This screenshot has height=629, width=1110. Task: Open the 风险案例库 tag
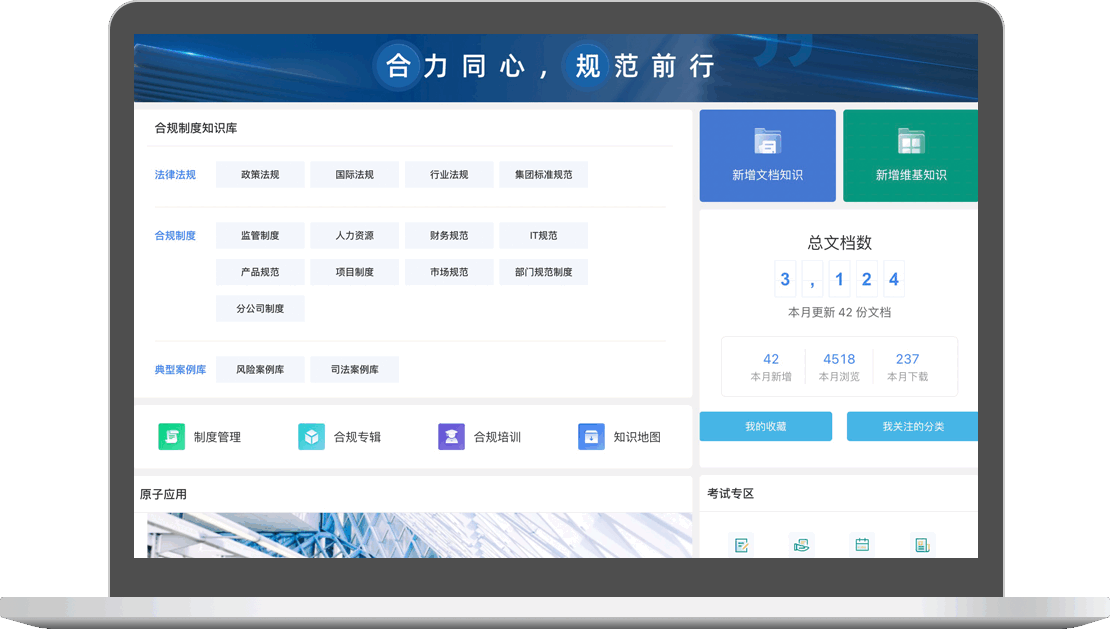pos(260,370)
